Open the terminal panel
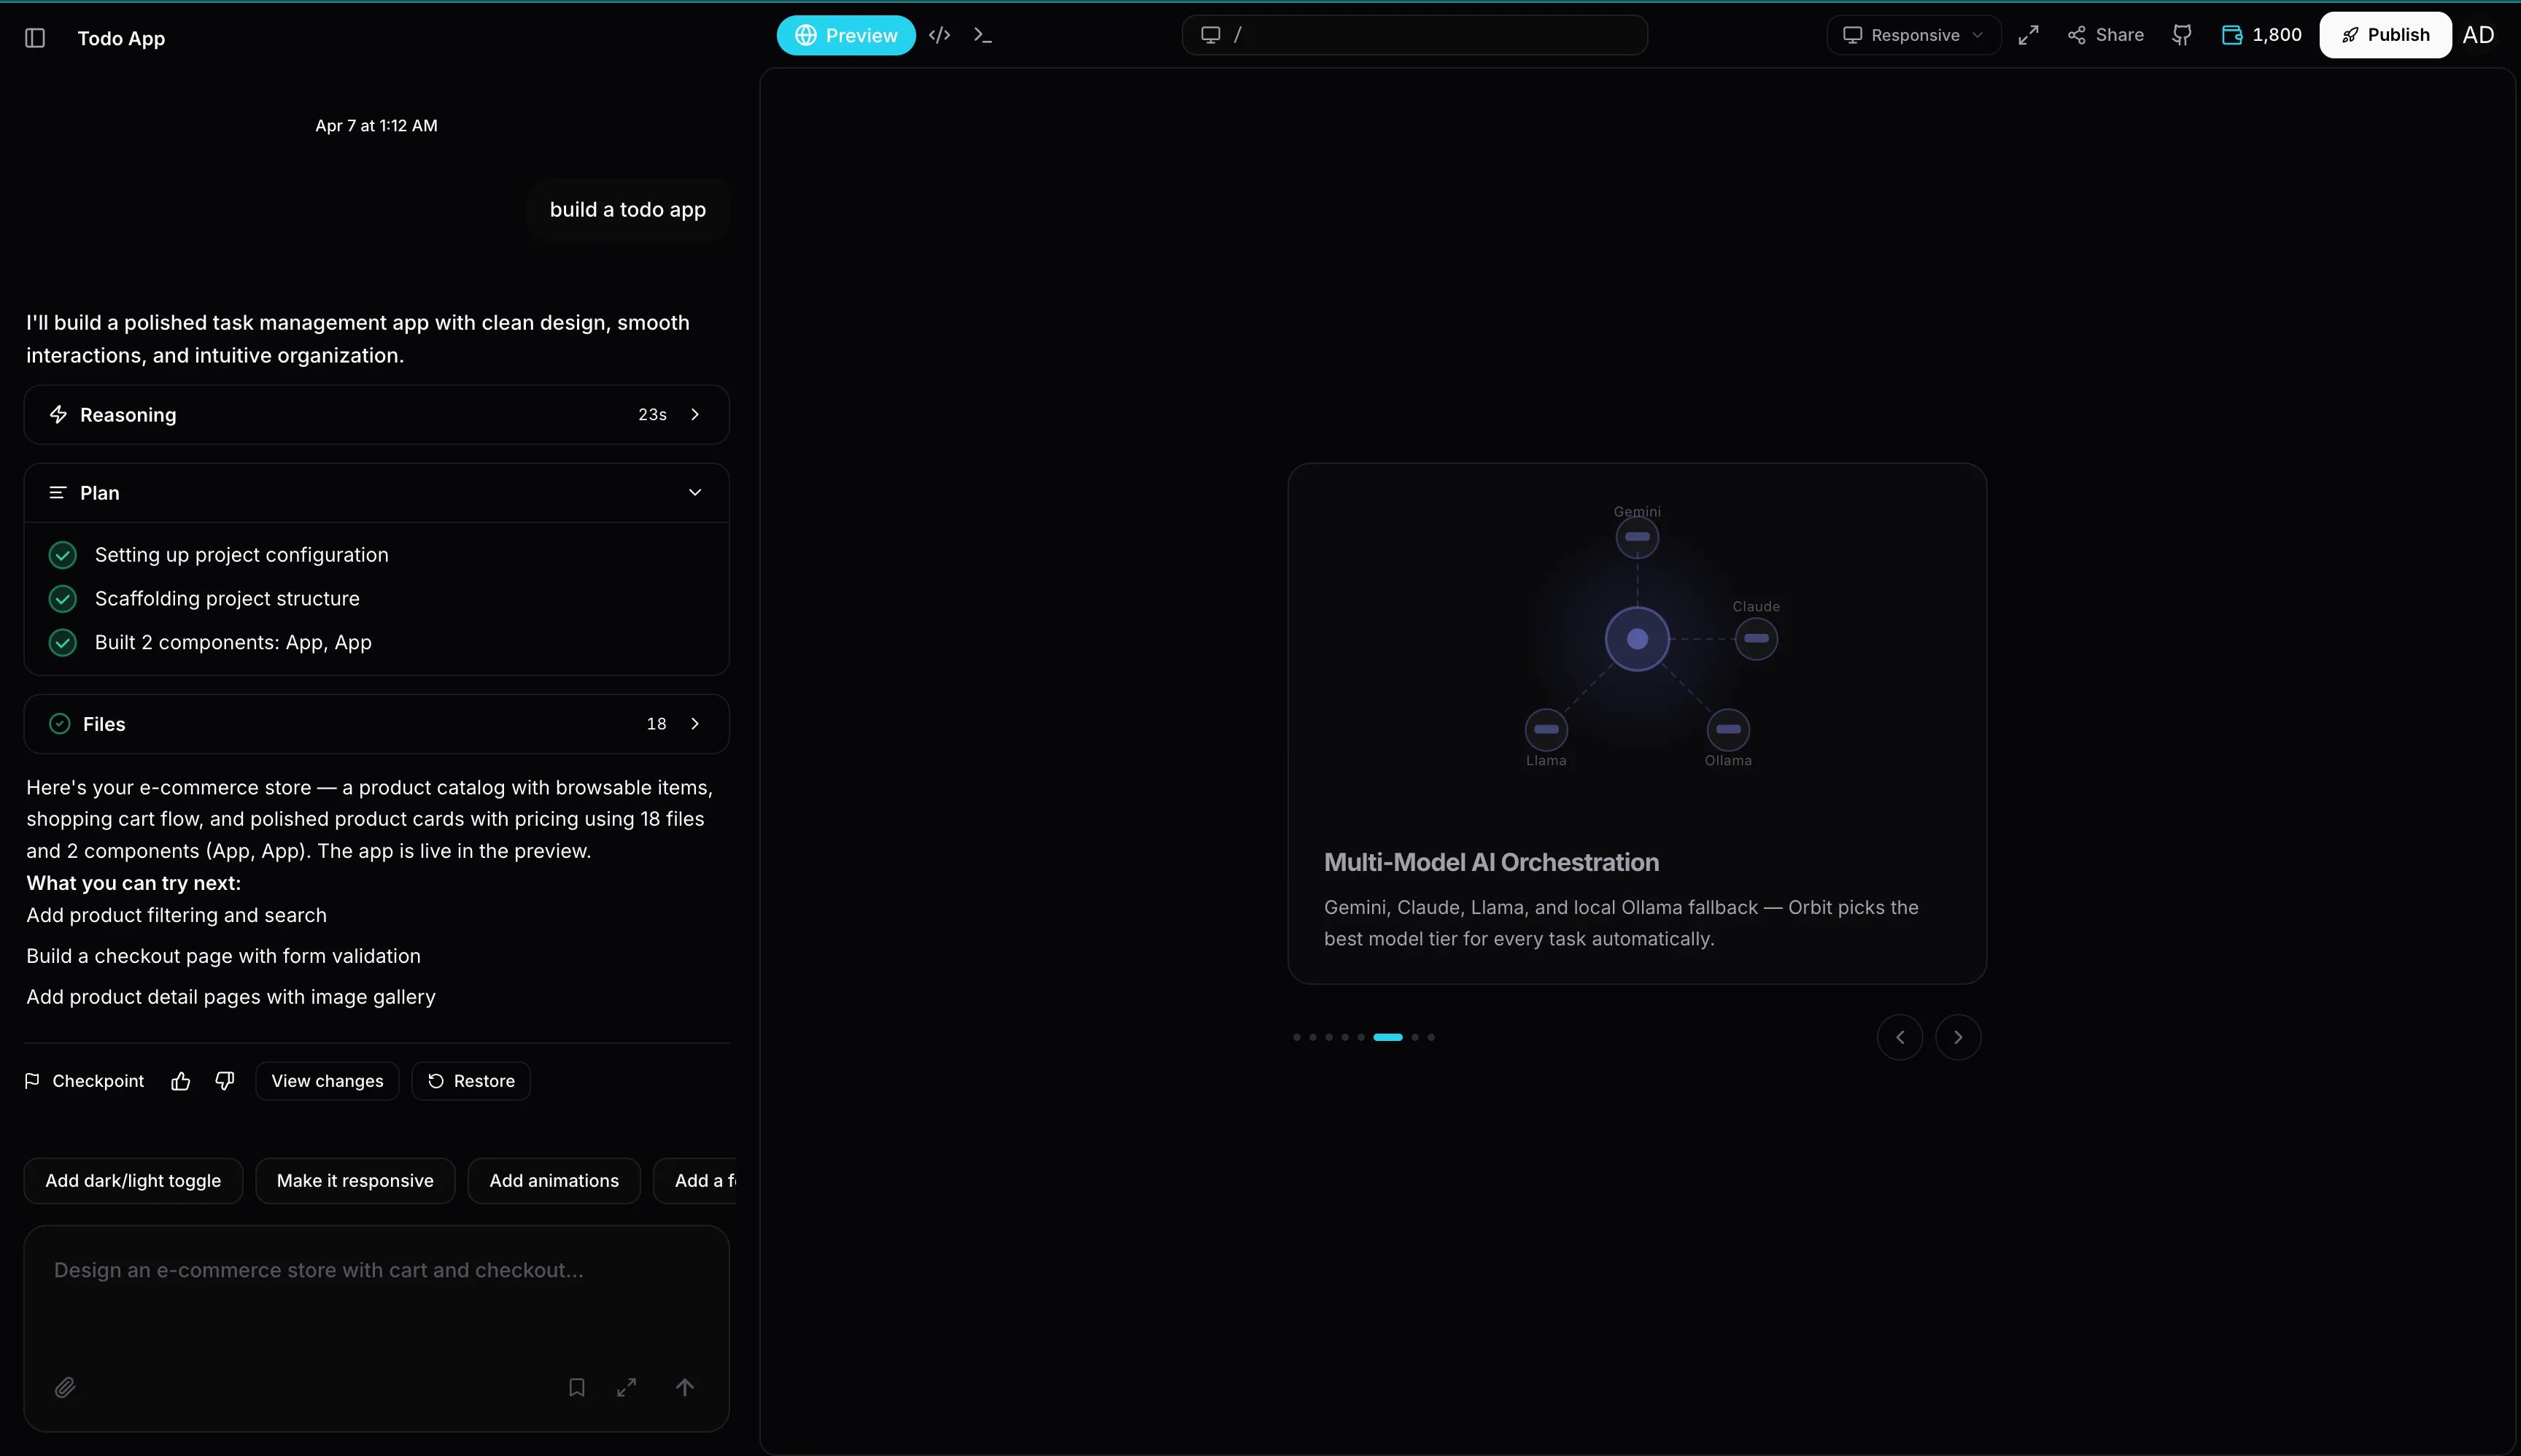 click(983, 34)
